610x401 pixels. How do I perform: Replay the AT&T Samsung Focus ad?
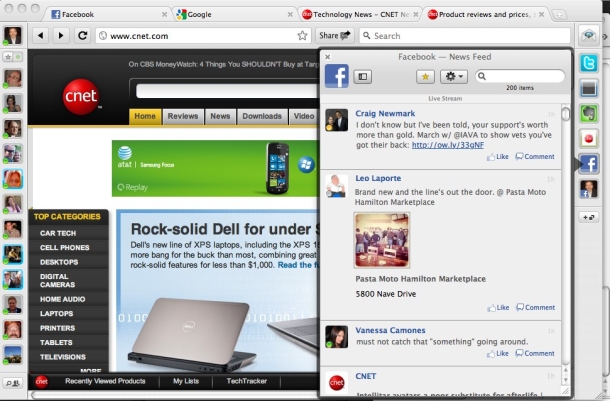(133, 187)
